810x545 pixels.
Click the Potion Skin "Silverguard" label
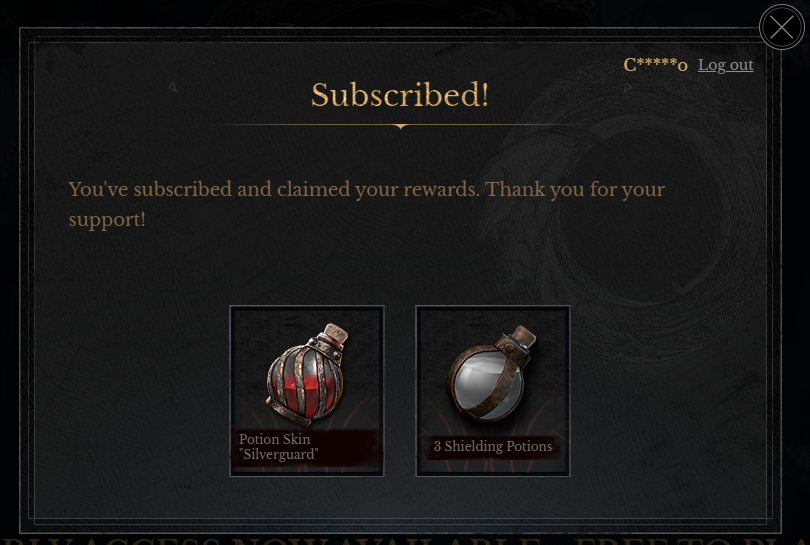278,447
